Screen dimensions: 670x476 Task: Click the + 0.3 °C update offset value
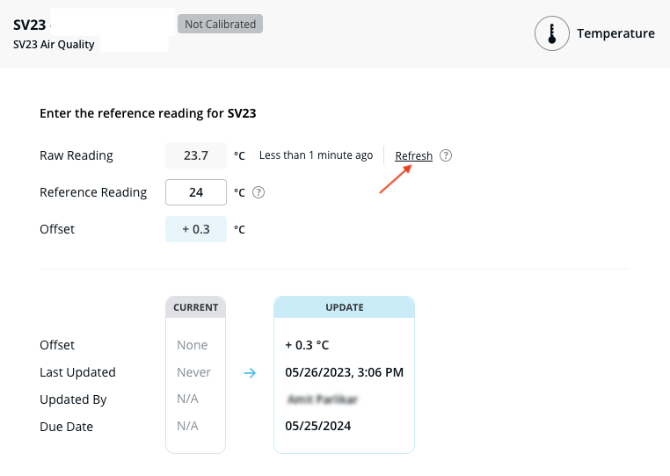(306, 345)
